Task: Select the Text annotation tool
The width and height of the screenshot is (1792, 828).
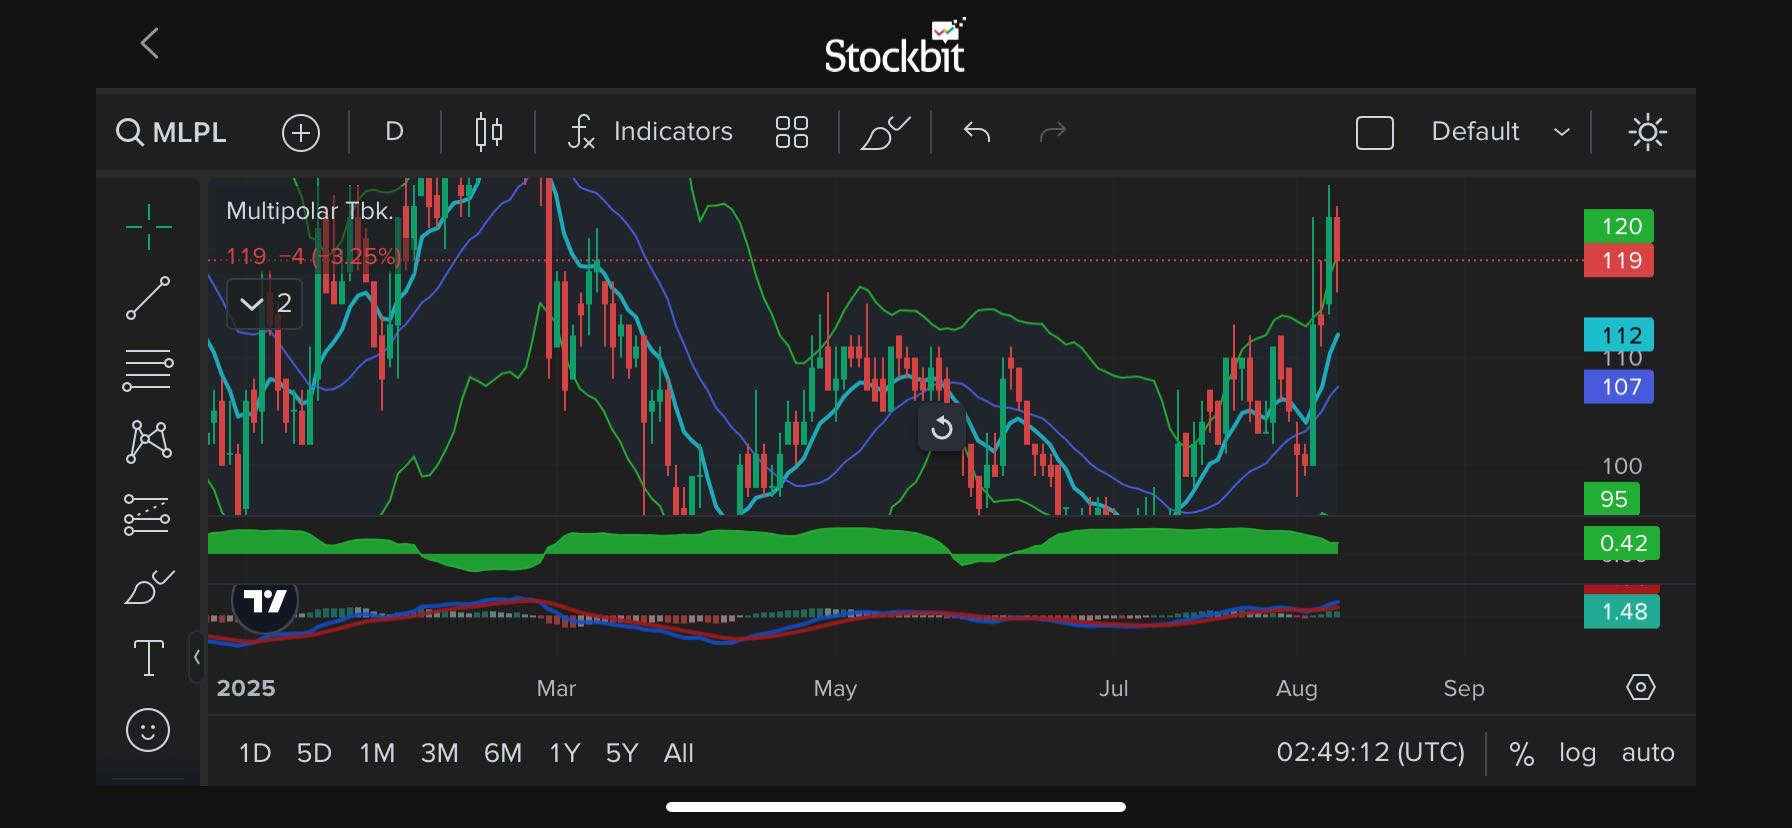Action: coord(148,658)
